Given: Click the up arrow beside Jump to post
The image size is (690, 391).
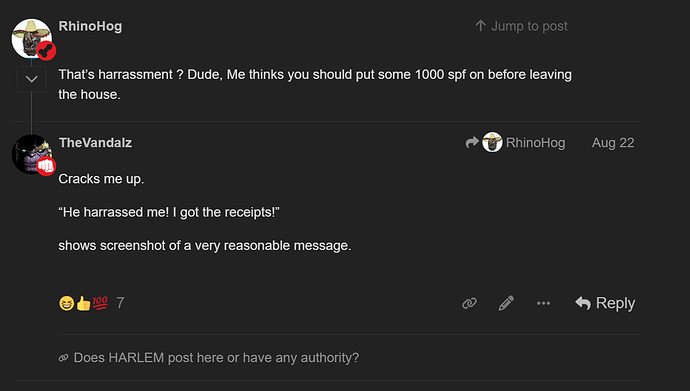Looking at the screenshot, I should point(481,26).
